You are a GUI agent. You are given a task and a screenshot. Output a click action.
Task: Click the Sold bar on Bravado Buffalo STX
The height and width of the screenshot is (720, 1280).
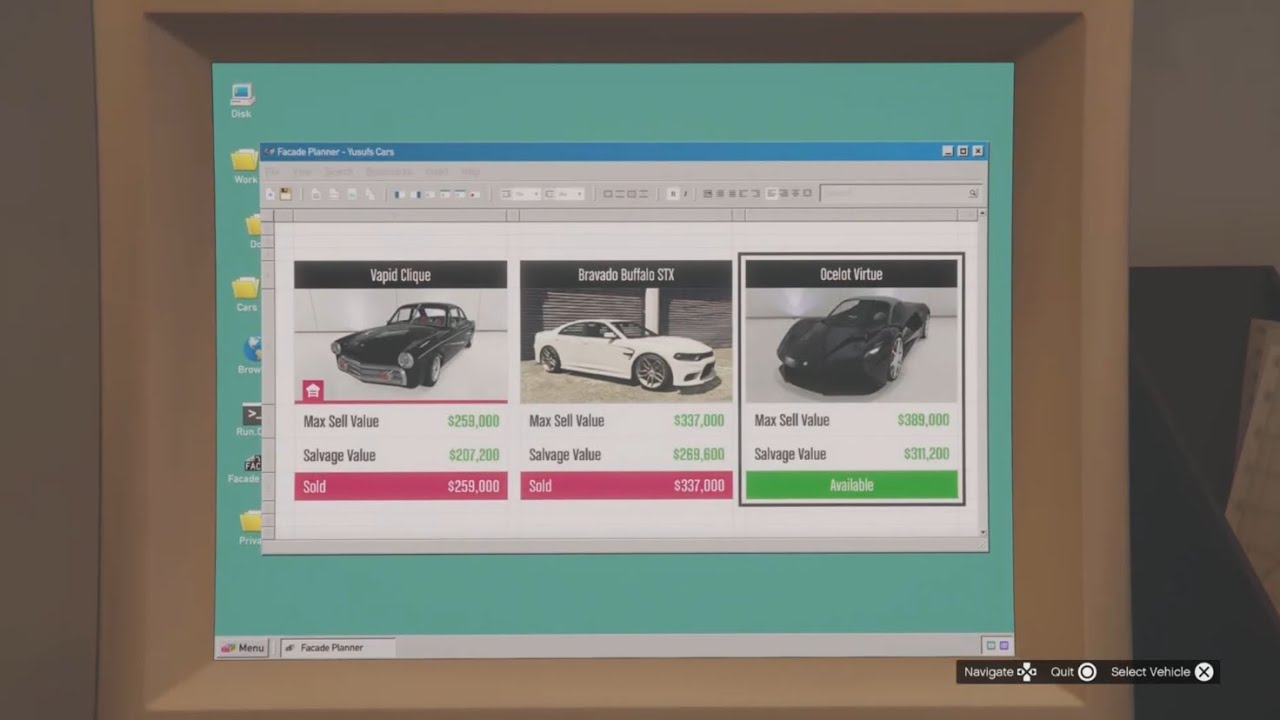(x=626, y=486)
